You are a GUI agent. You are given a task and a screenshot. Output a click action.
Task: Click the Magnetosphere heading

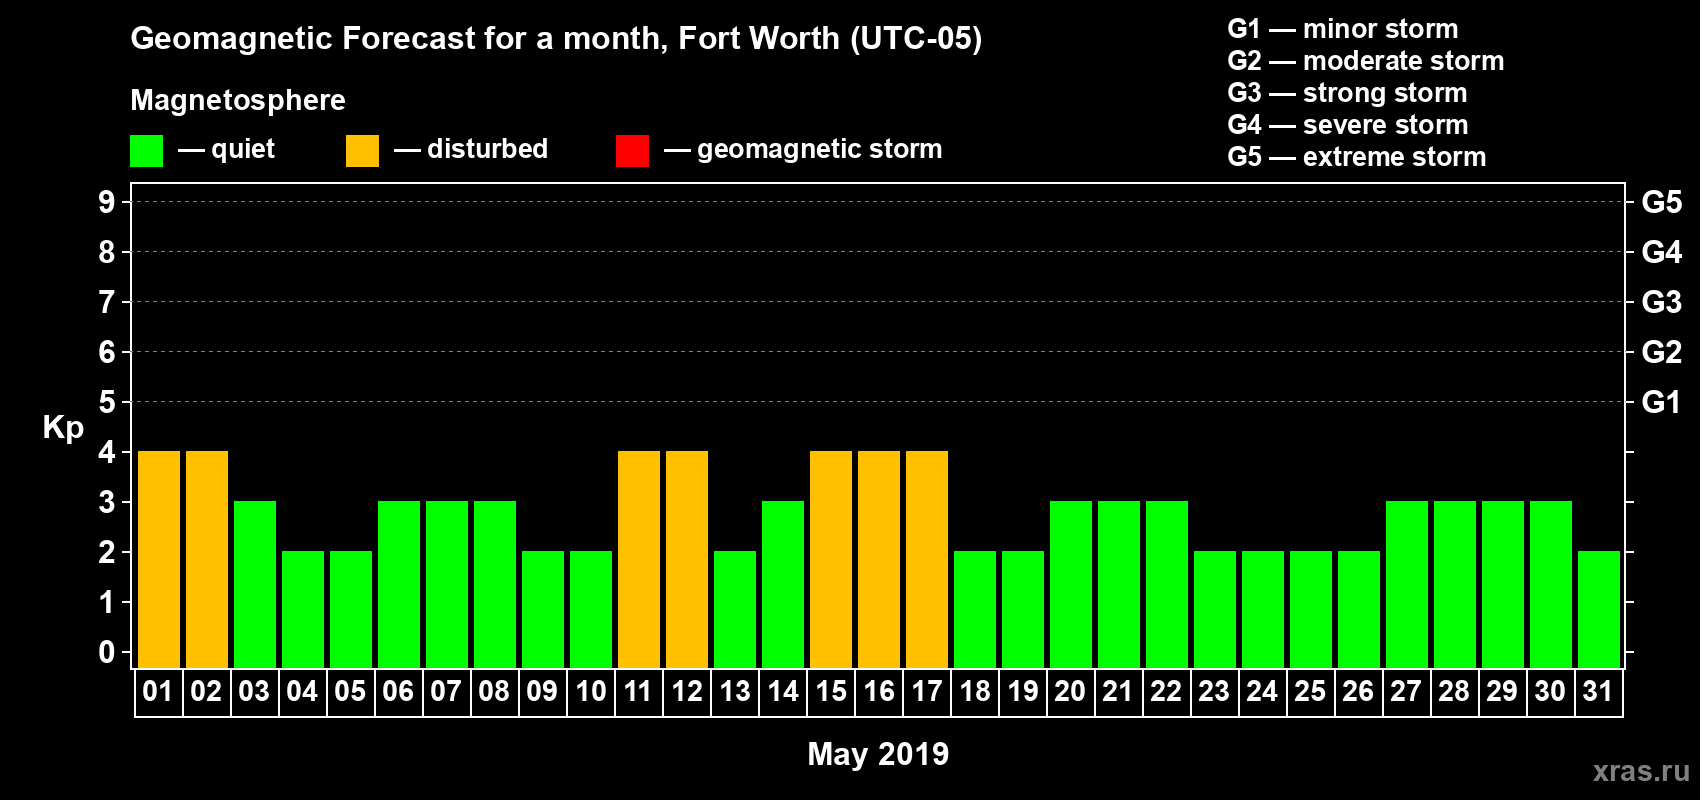click(x=238, y=100)
